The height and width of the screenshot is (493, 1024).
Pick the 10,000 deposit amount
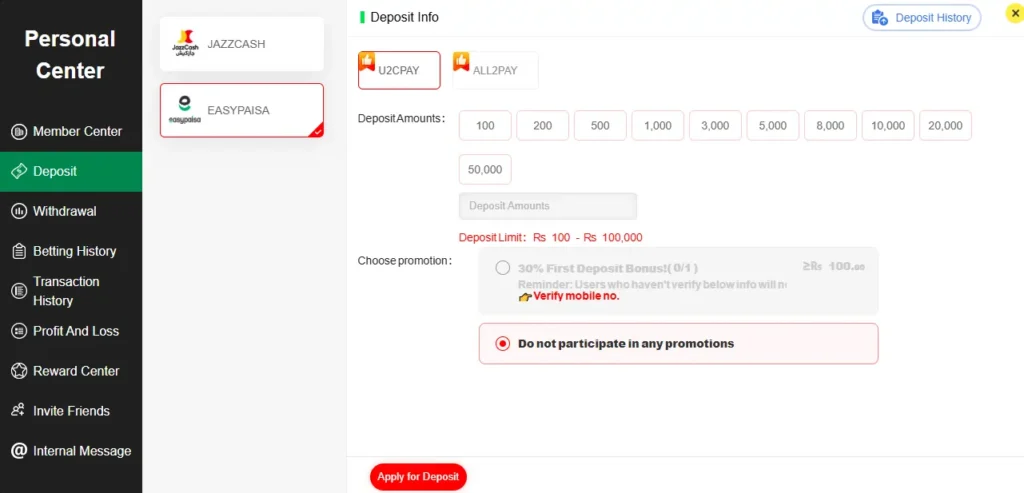tap(888, 125)
